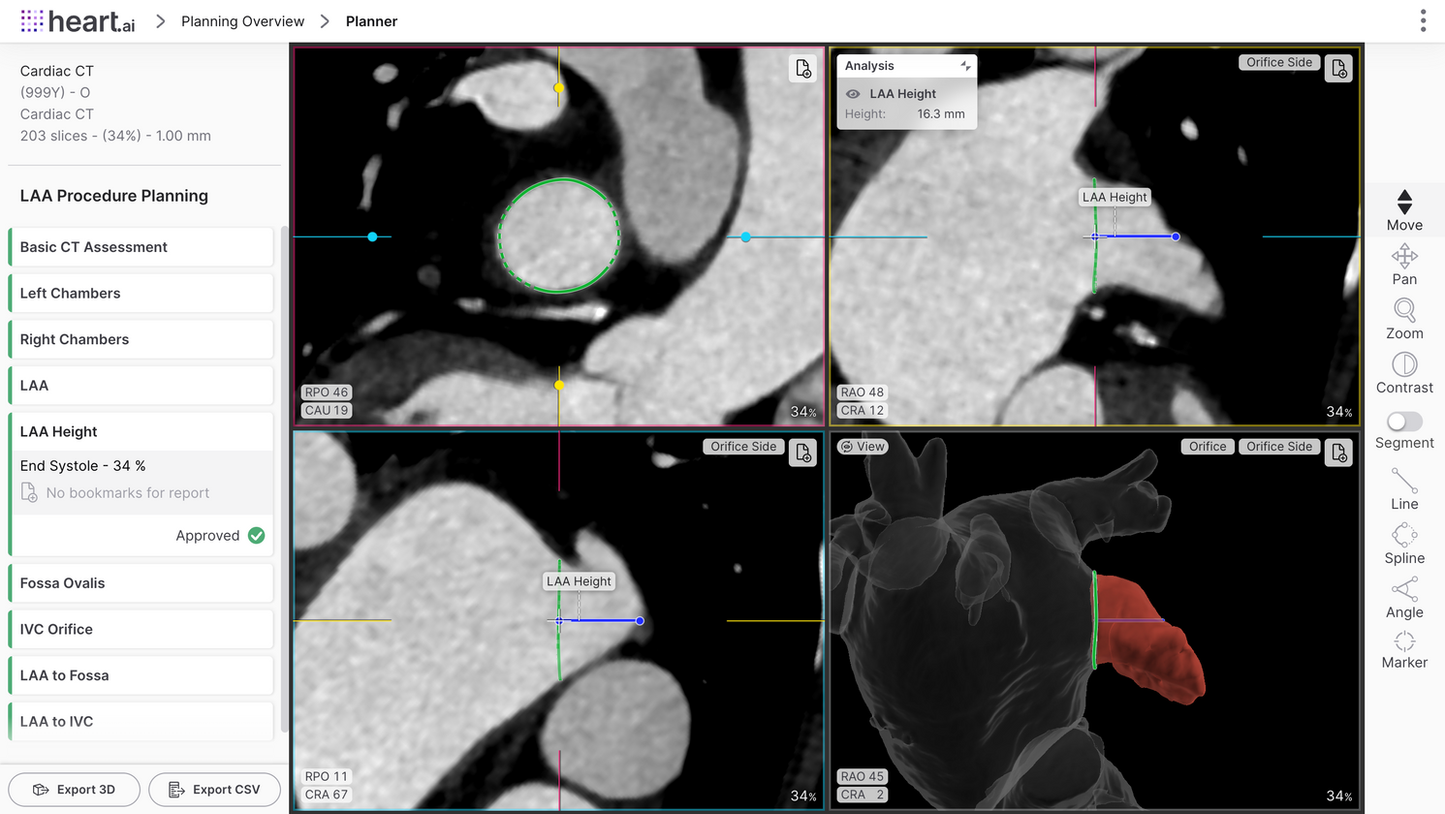This screenshot has width=1445, height=814.
Task: Click the Planner breadcrumb
Action: coord(372,21)
